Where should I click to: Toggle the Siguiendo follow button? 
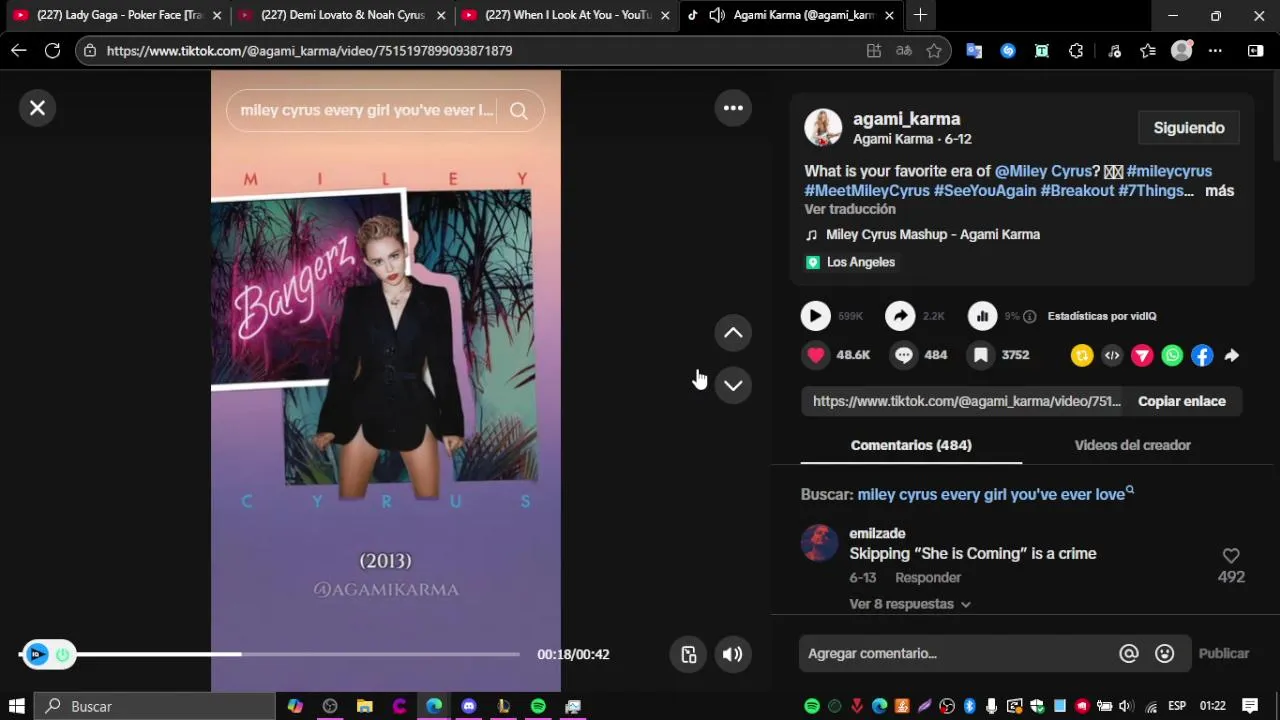pyautogui.click(x=1189, y=128)
